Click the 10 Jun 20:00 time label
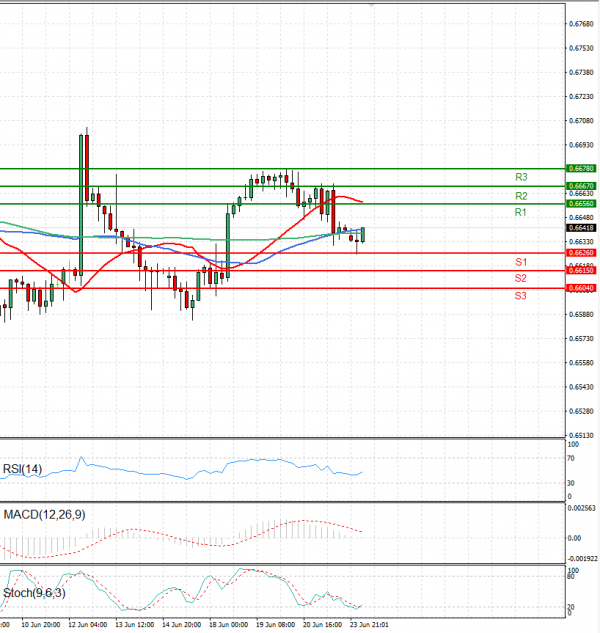 click(x=40, y=625)
